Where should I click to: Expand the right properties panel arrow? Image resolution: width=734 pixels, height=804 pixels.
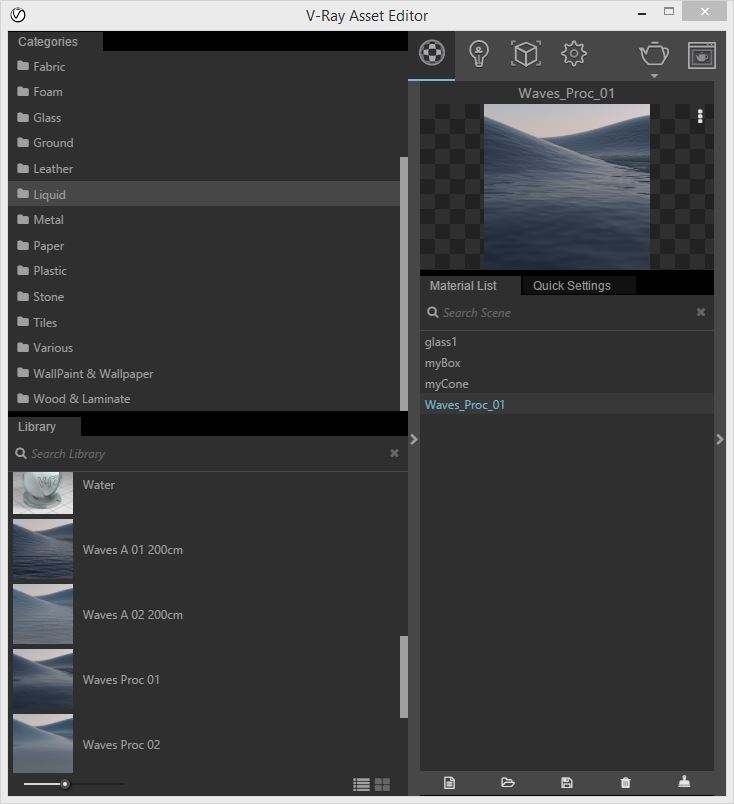coord(720,439)
